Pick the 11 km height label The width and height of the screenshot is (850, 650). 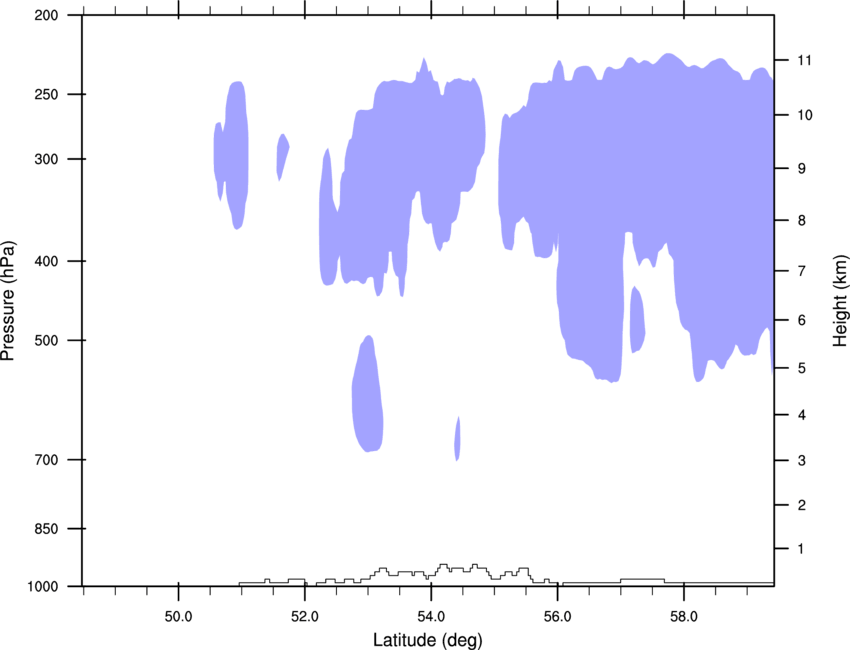point(804,60)
